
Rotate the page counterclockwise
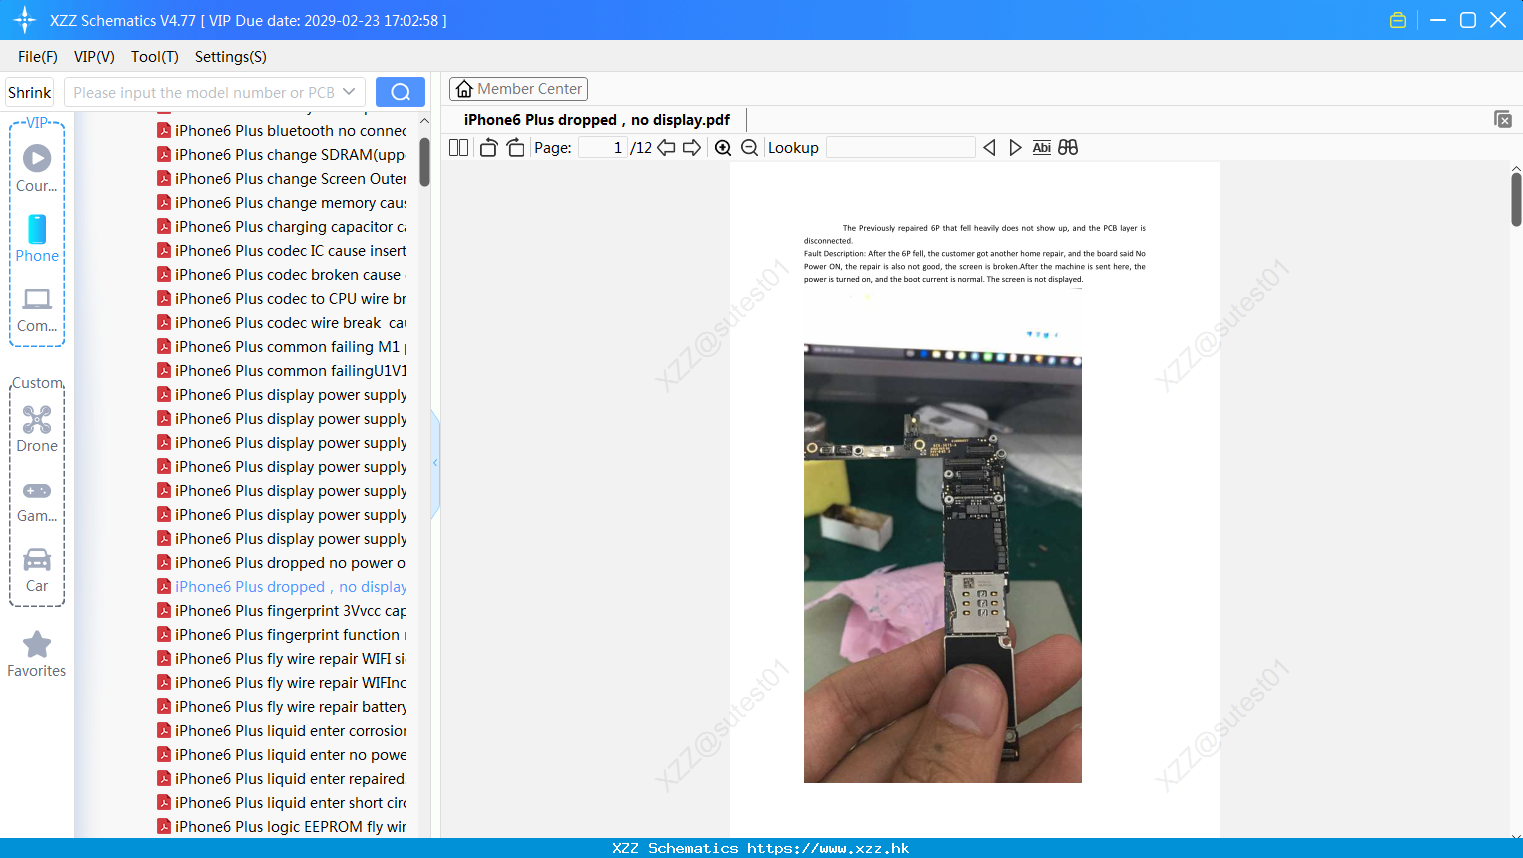[x=488, y=148]
